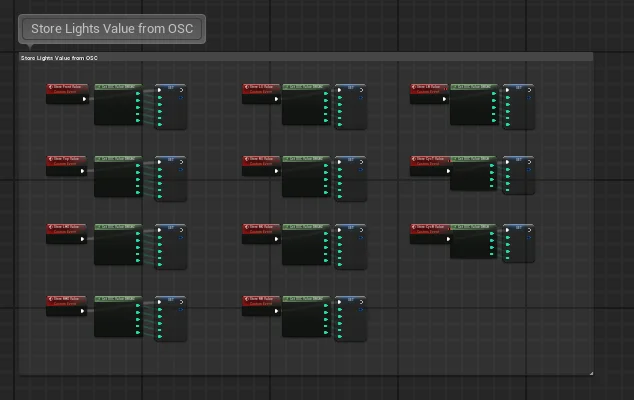Click the blue output pin on Store Front Value's SET node
The height and width of the screenshot is (400, 634).
point(181,97)
